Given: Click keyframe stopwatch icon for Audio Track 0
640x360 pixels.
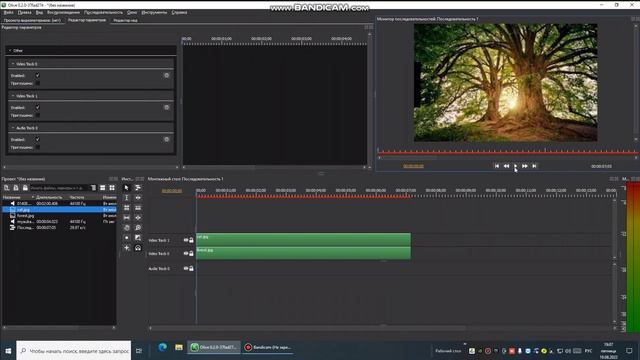Looking at the screenshot, I should (167, 139).
